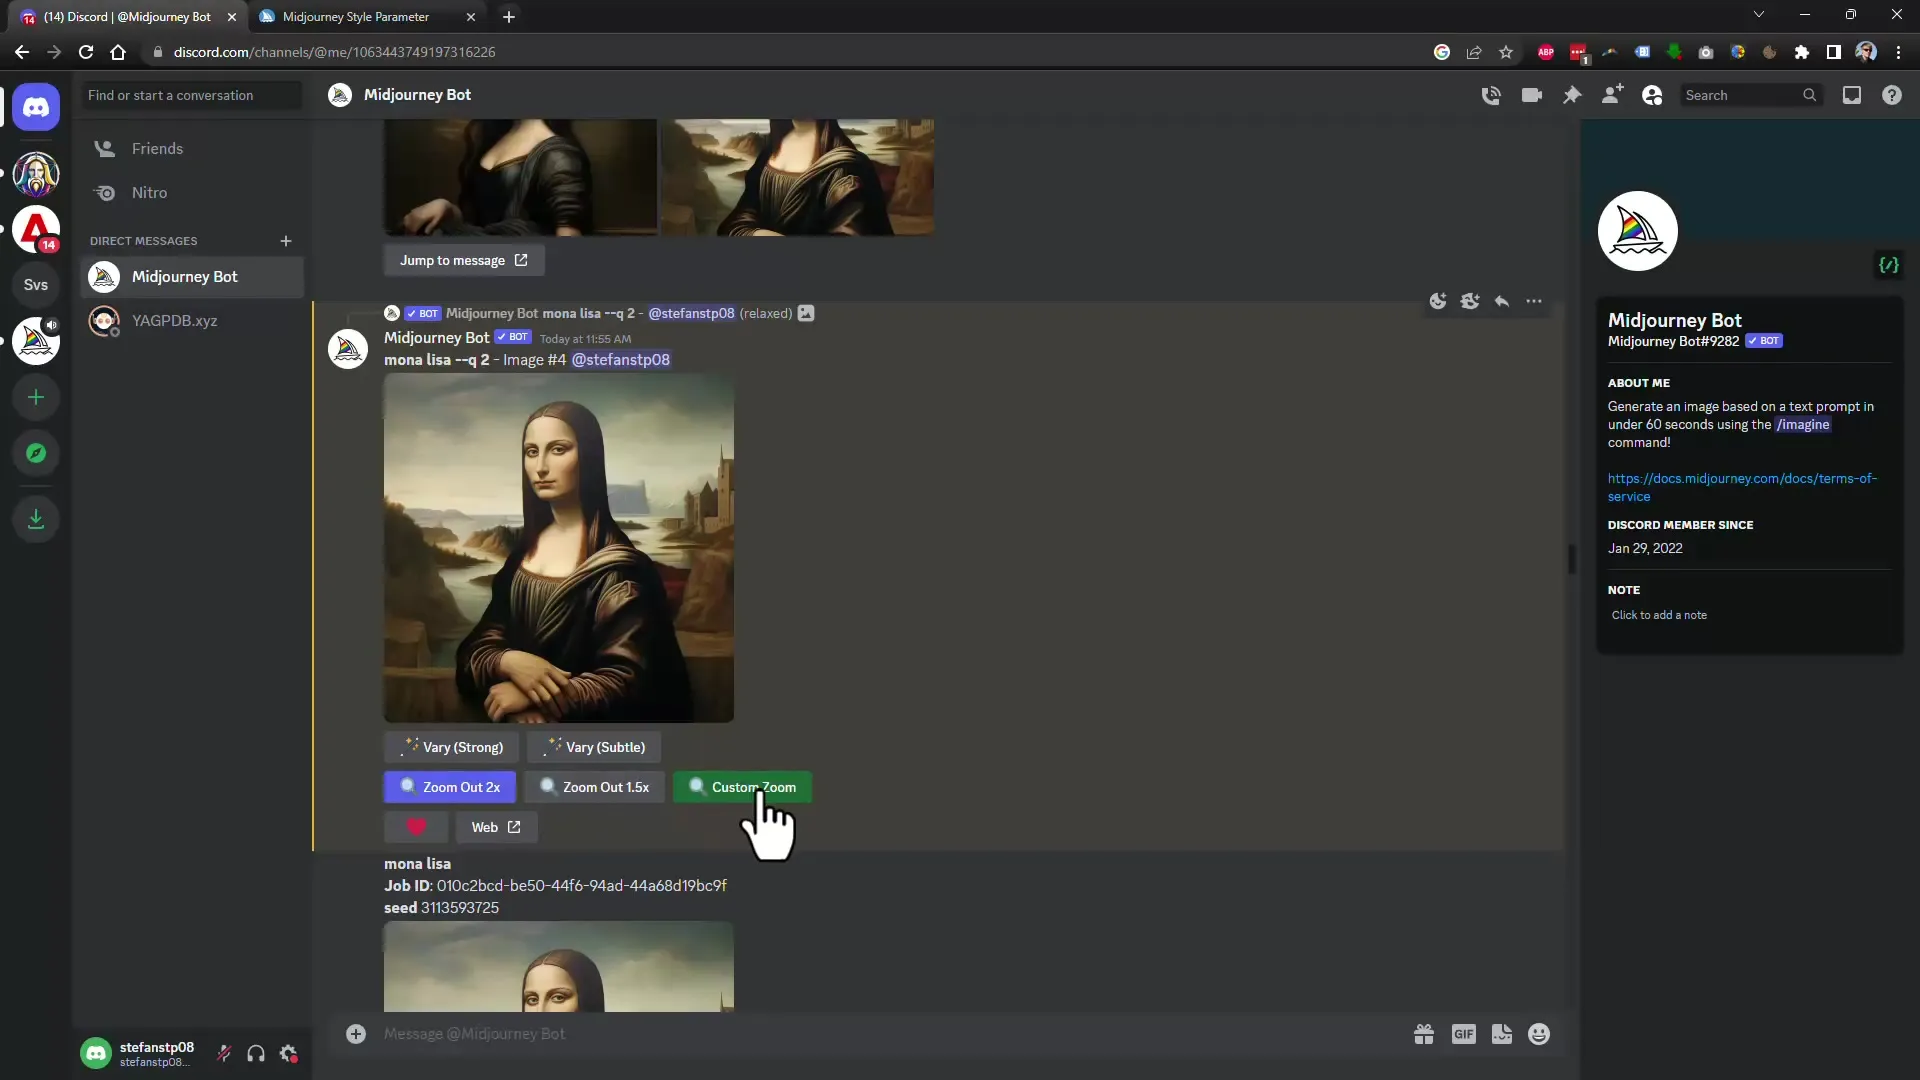Start a voice call

pos(1491,95)
